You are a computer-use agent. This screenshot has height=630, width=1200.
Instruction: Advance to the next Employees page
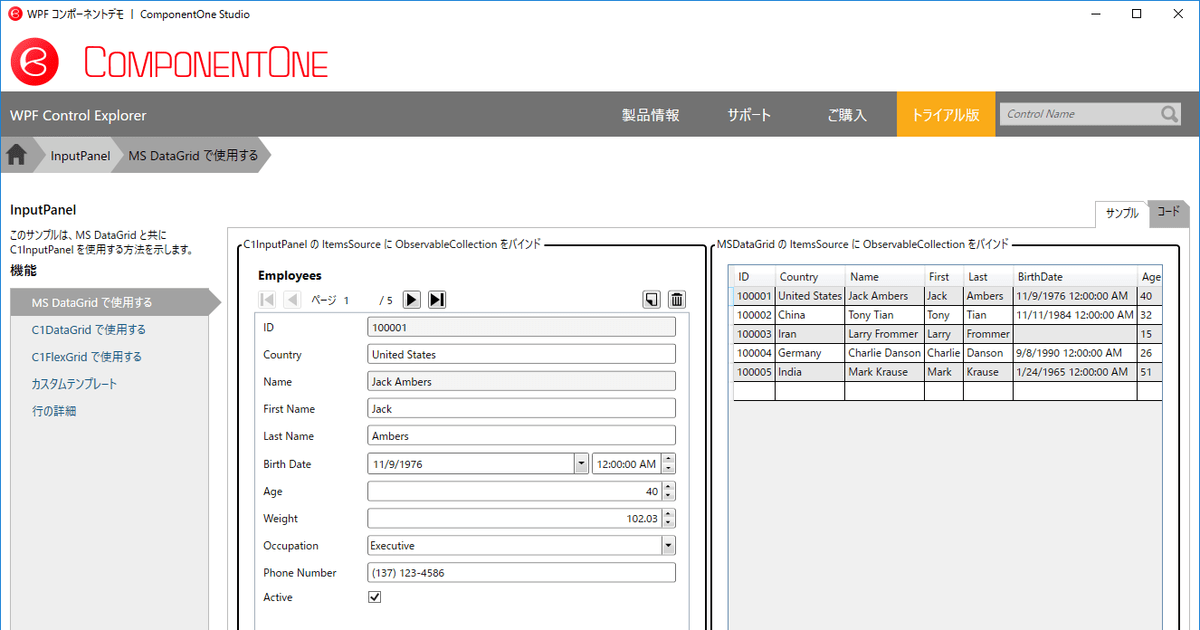coord(412,299)
